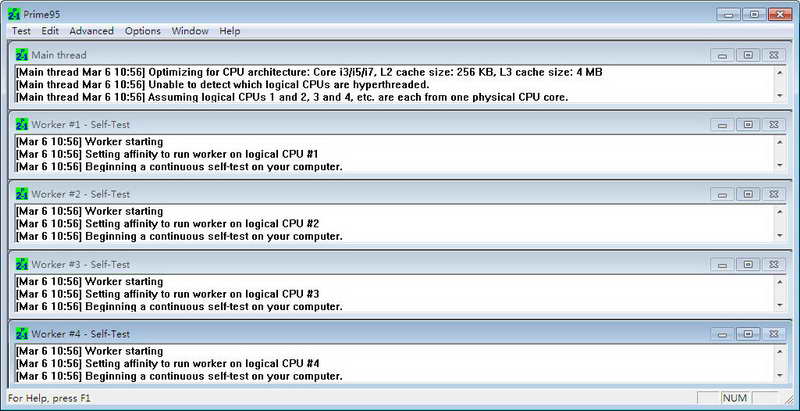Viewport: 800px width, 411px height.
Task: Open the Edit menu
Action: [50, 31]
